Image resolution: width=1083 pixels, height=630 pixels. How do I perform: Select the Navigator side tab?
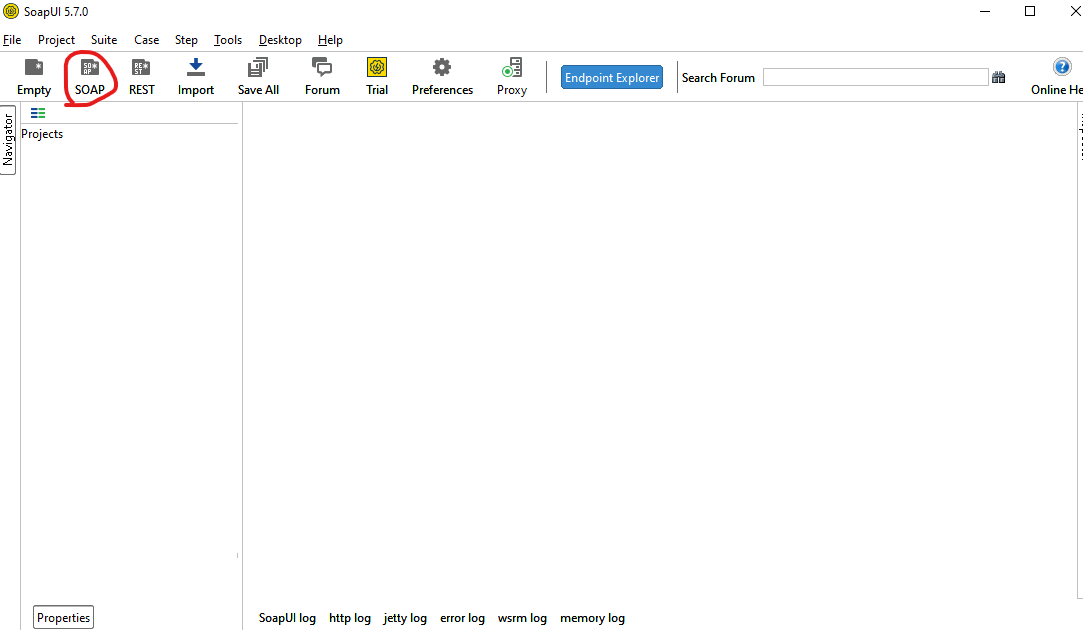pos(8,140)
